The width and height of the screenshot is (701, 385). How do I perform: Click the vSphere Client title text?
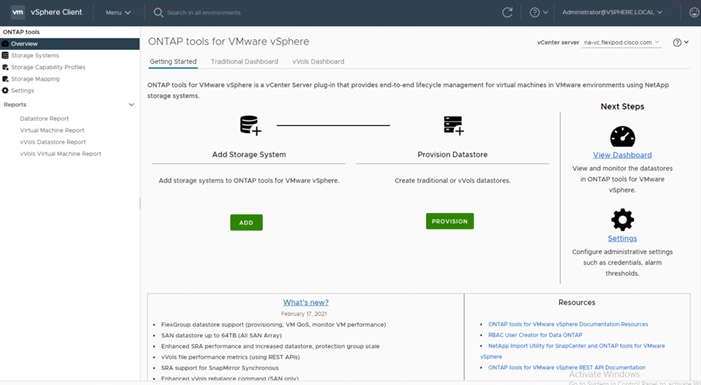56,12
